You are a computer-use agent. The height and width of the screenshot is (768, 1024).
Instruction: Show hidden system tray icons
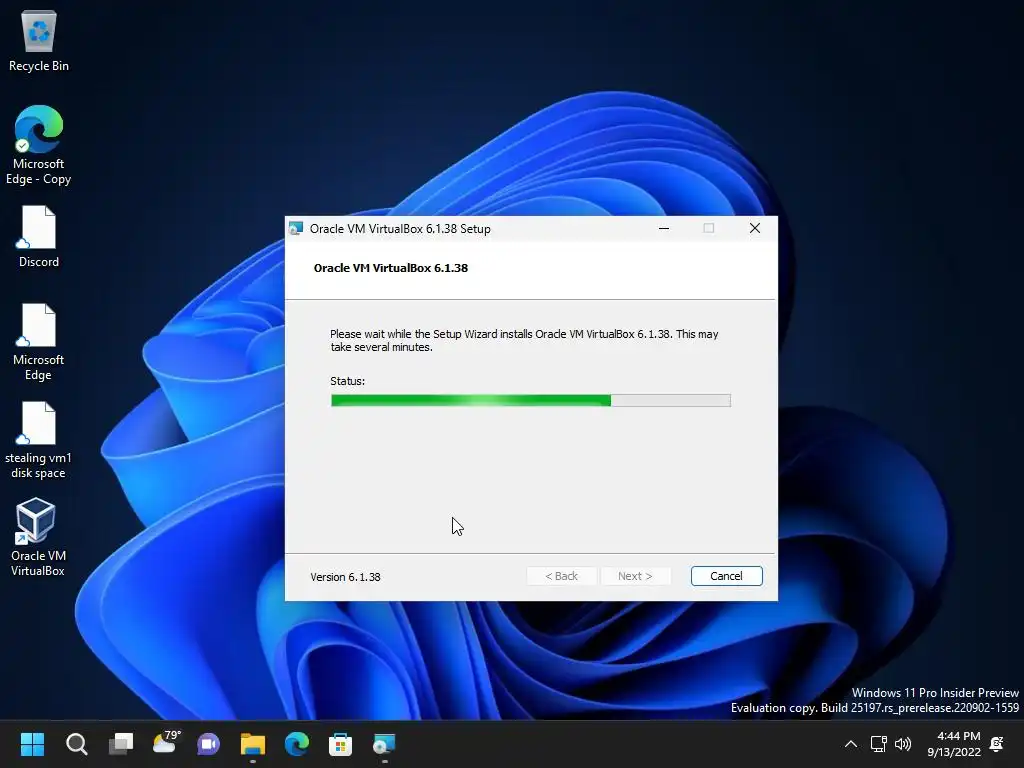click(x=851, y=744)
